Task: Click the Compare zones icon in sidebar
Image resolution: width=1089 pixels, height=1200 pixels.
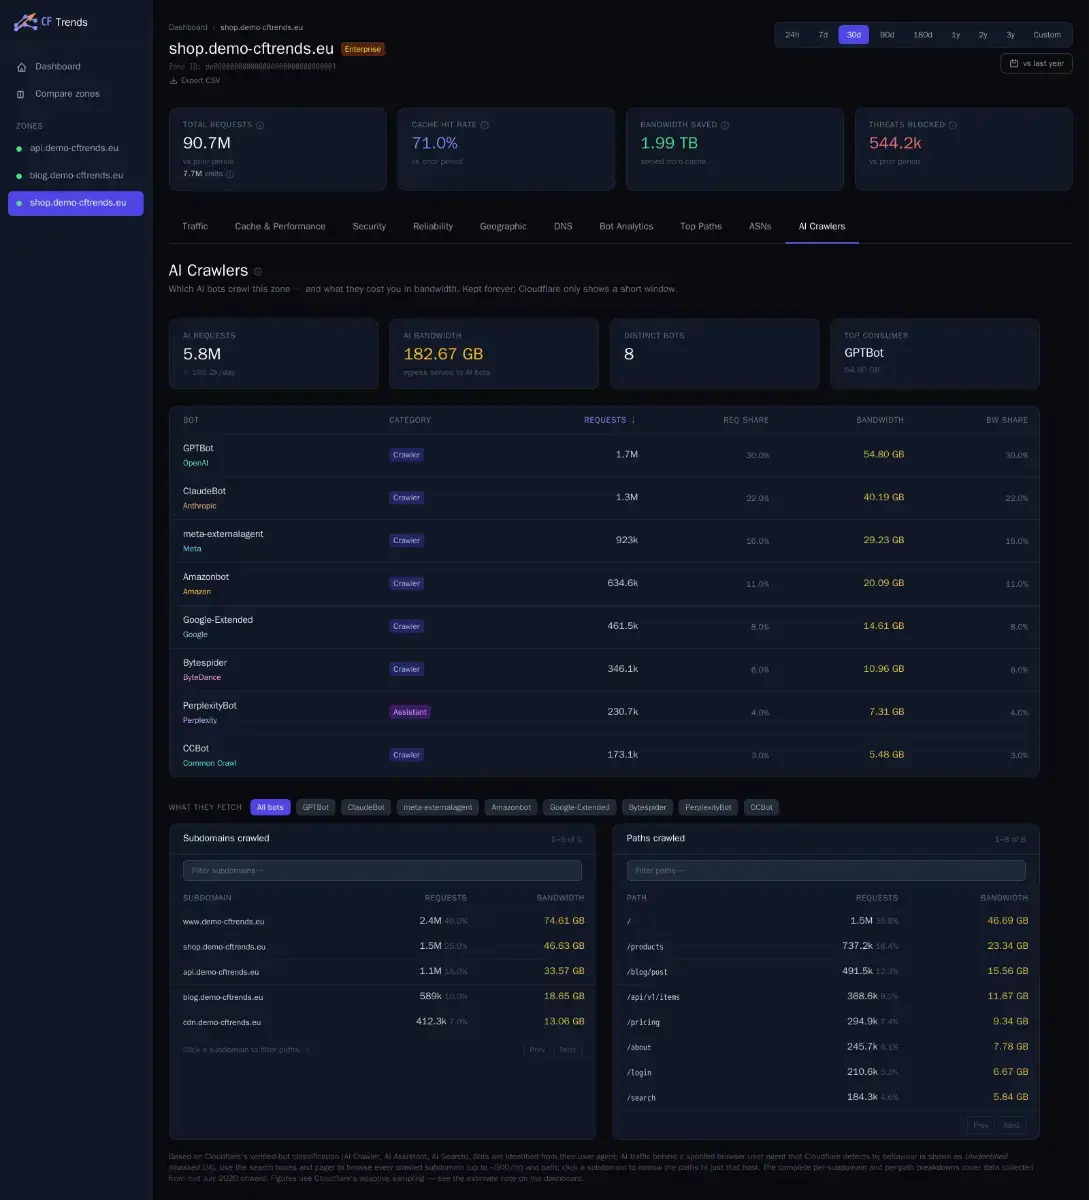Action: coord(21,94)
